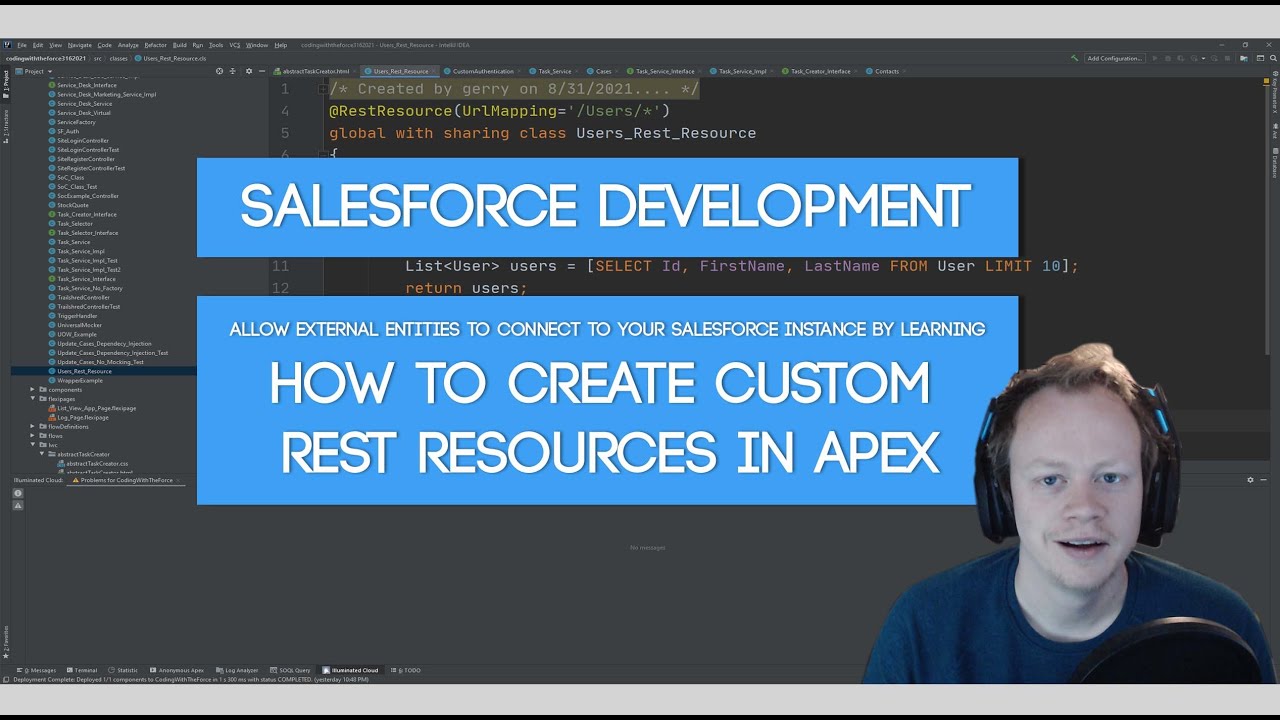The width and height of the screenshot is (1280, 720).
Task: Close the Problems for CodingWithTheForce tab
Action: (x=180, y=480)
